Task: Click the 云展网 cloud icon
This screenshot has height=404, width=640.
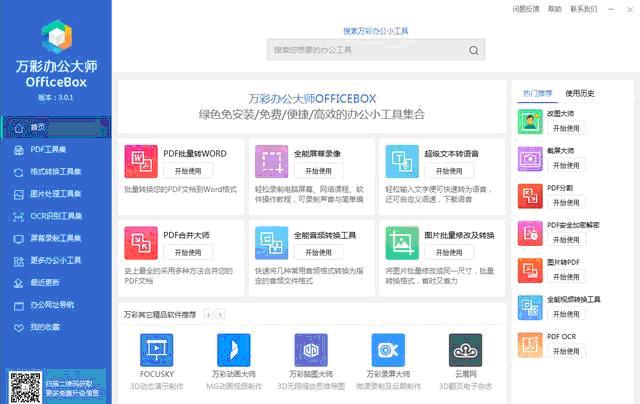Action: coord(465,350)
